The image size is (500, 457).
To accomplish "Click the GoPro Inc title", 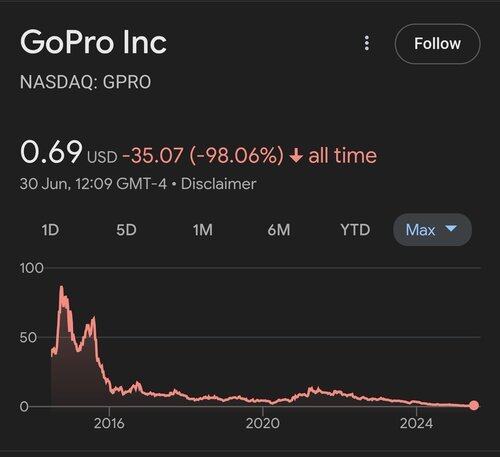I will pyautogui.click(x=93, y=42).
